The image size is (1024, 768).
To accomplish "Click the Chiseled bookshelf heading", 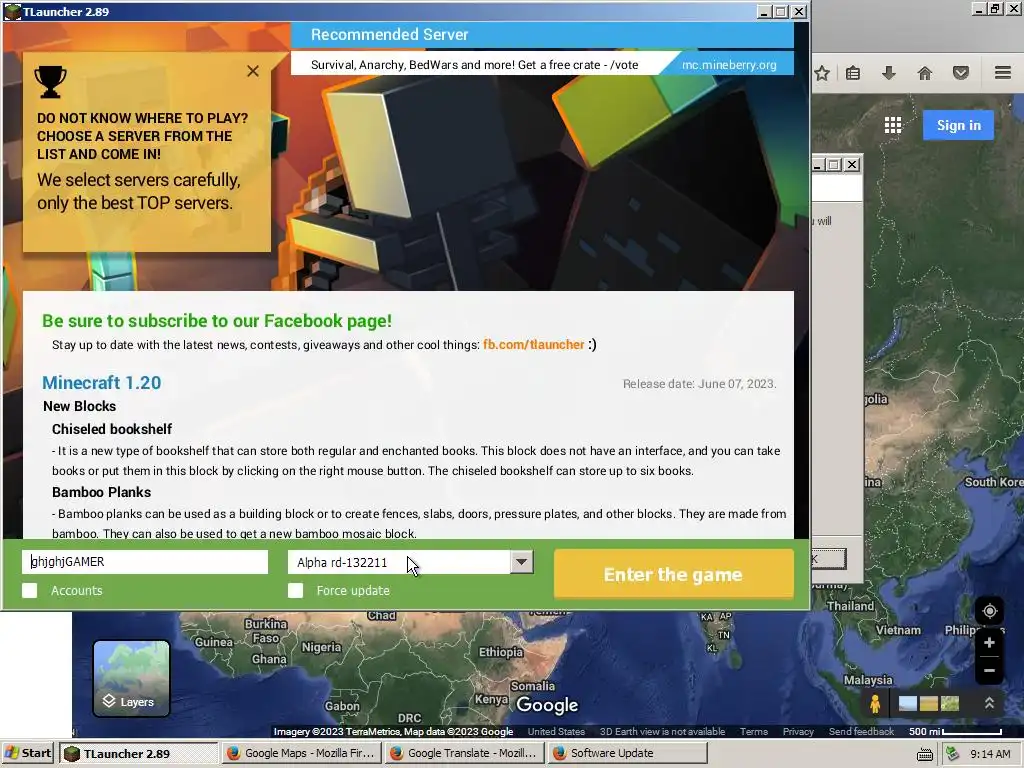I will (x=112, y=429).
